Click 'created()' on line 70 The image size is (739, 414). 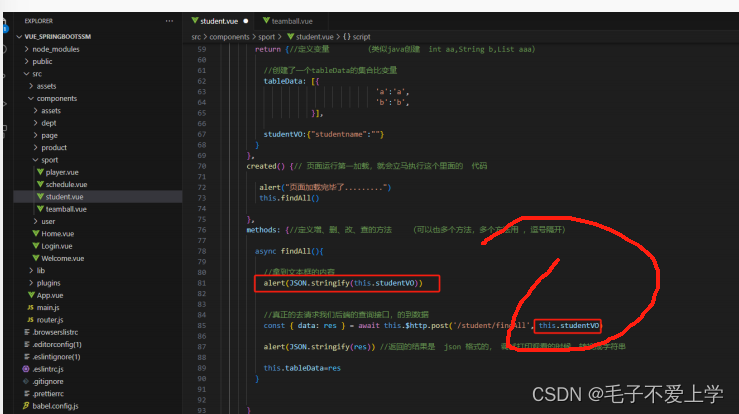(x=266, y=166)
